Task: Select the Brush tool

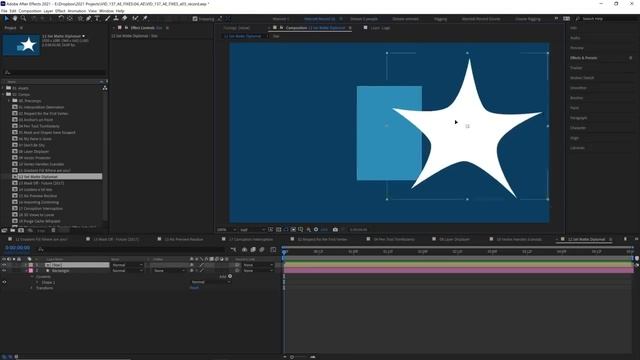Action: [x=108, y=19]
